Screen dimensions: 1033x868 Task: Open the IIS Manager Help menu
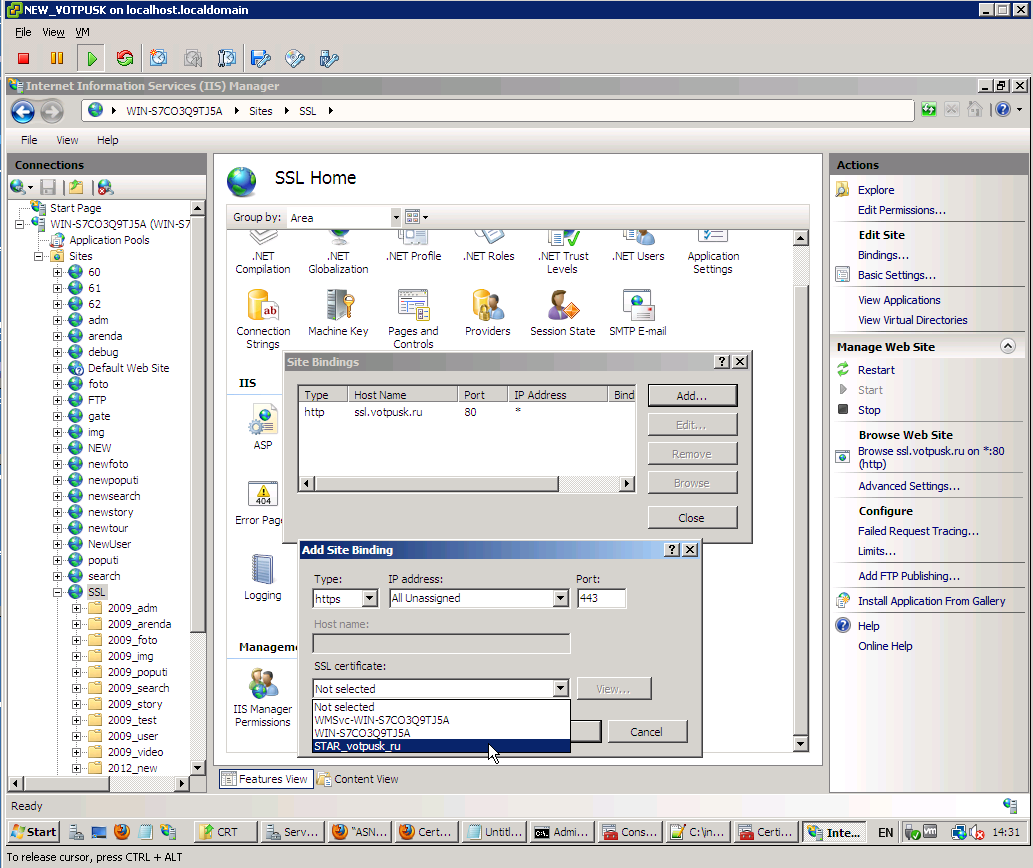pyautogui.click(x=107, y=140)
